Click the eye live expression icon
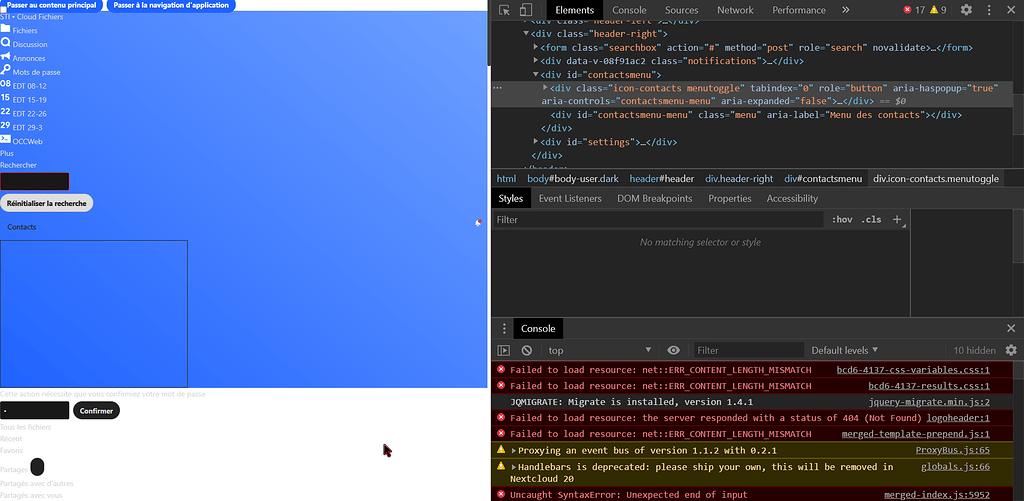The width and height of the screenshot is (1024, 501). [673, 350]
